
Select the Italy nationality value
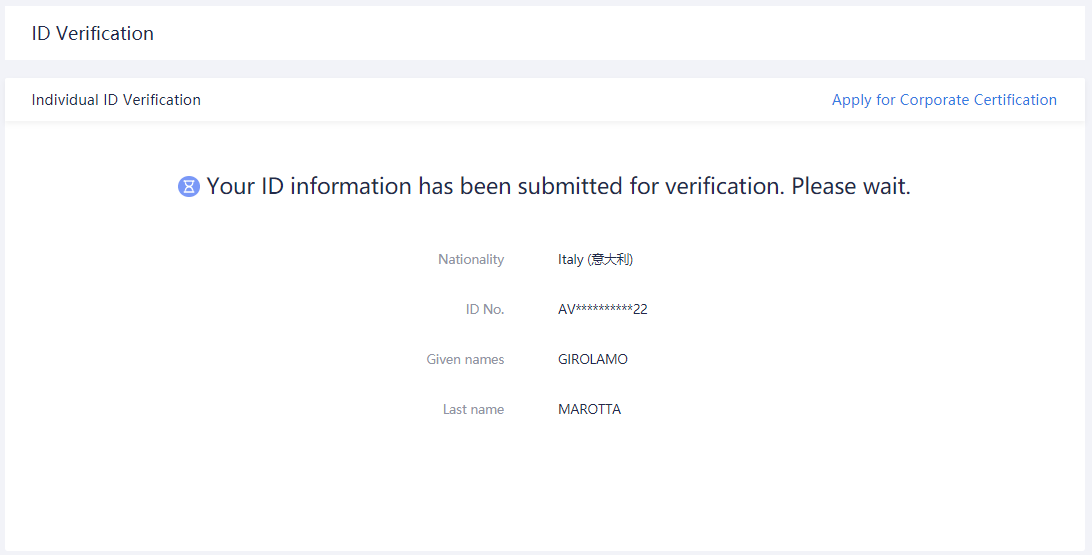pyautogui.click(x=571, y=259)
